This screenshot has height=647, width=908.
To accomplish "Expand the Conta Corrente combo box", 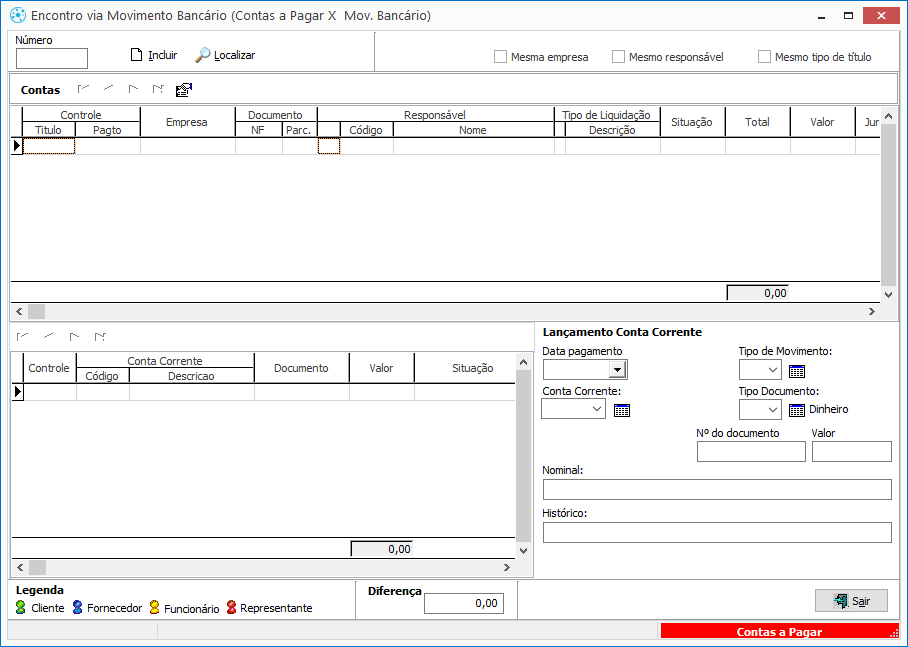I will (597, 409).
